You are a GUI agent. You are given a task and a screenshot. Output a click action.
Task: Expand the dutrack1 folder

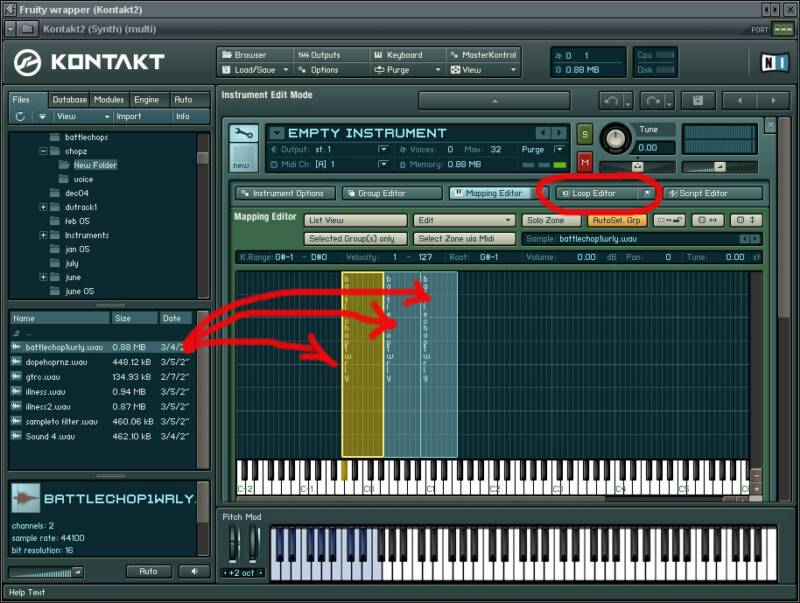[x=43, y=207]
